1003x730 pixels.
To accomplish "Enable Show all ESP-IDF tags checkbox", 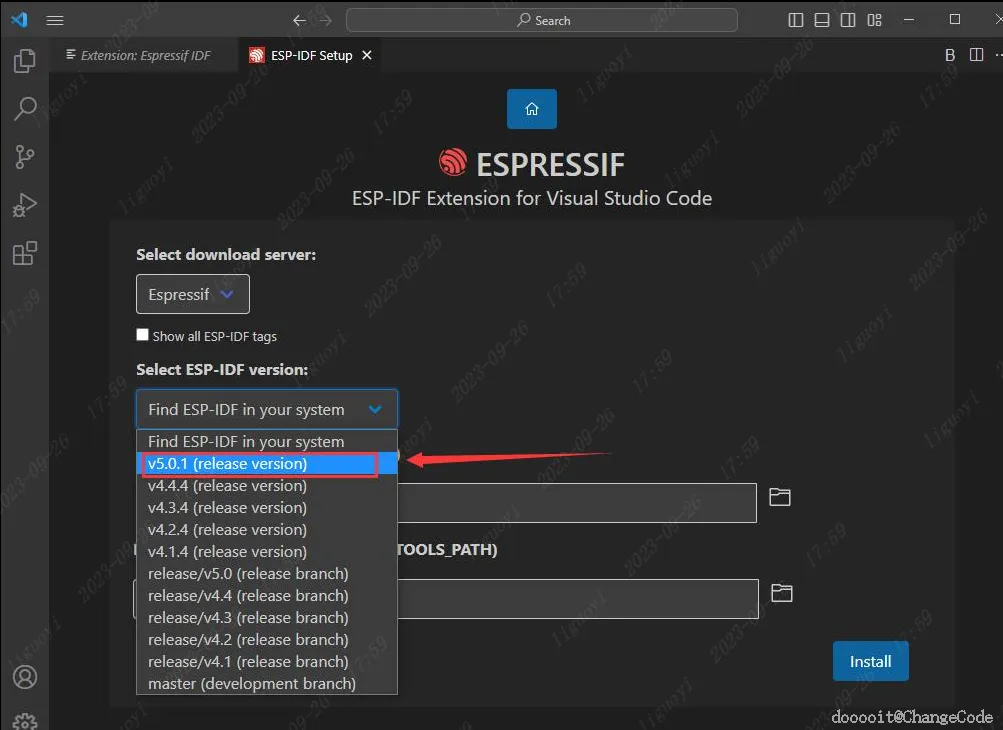I will point(142,335).
